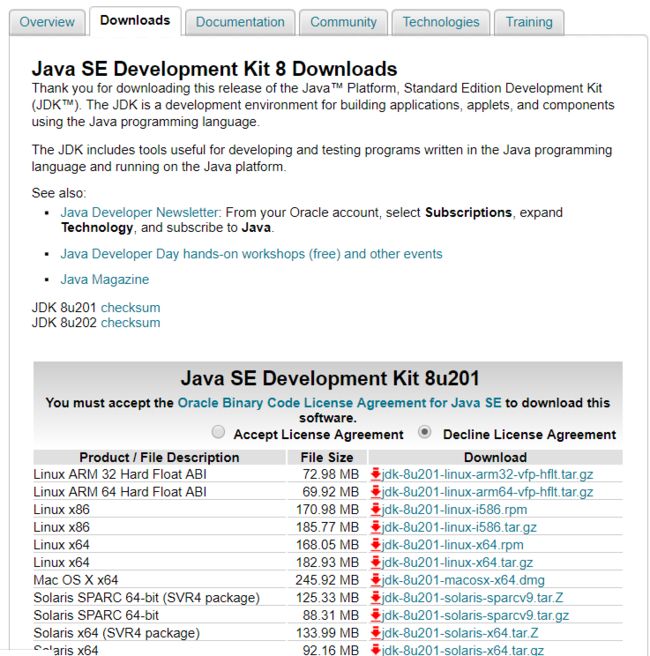Click Solaris x64 (SVR4 package) label

[117, 633]
